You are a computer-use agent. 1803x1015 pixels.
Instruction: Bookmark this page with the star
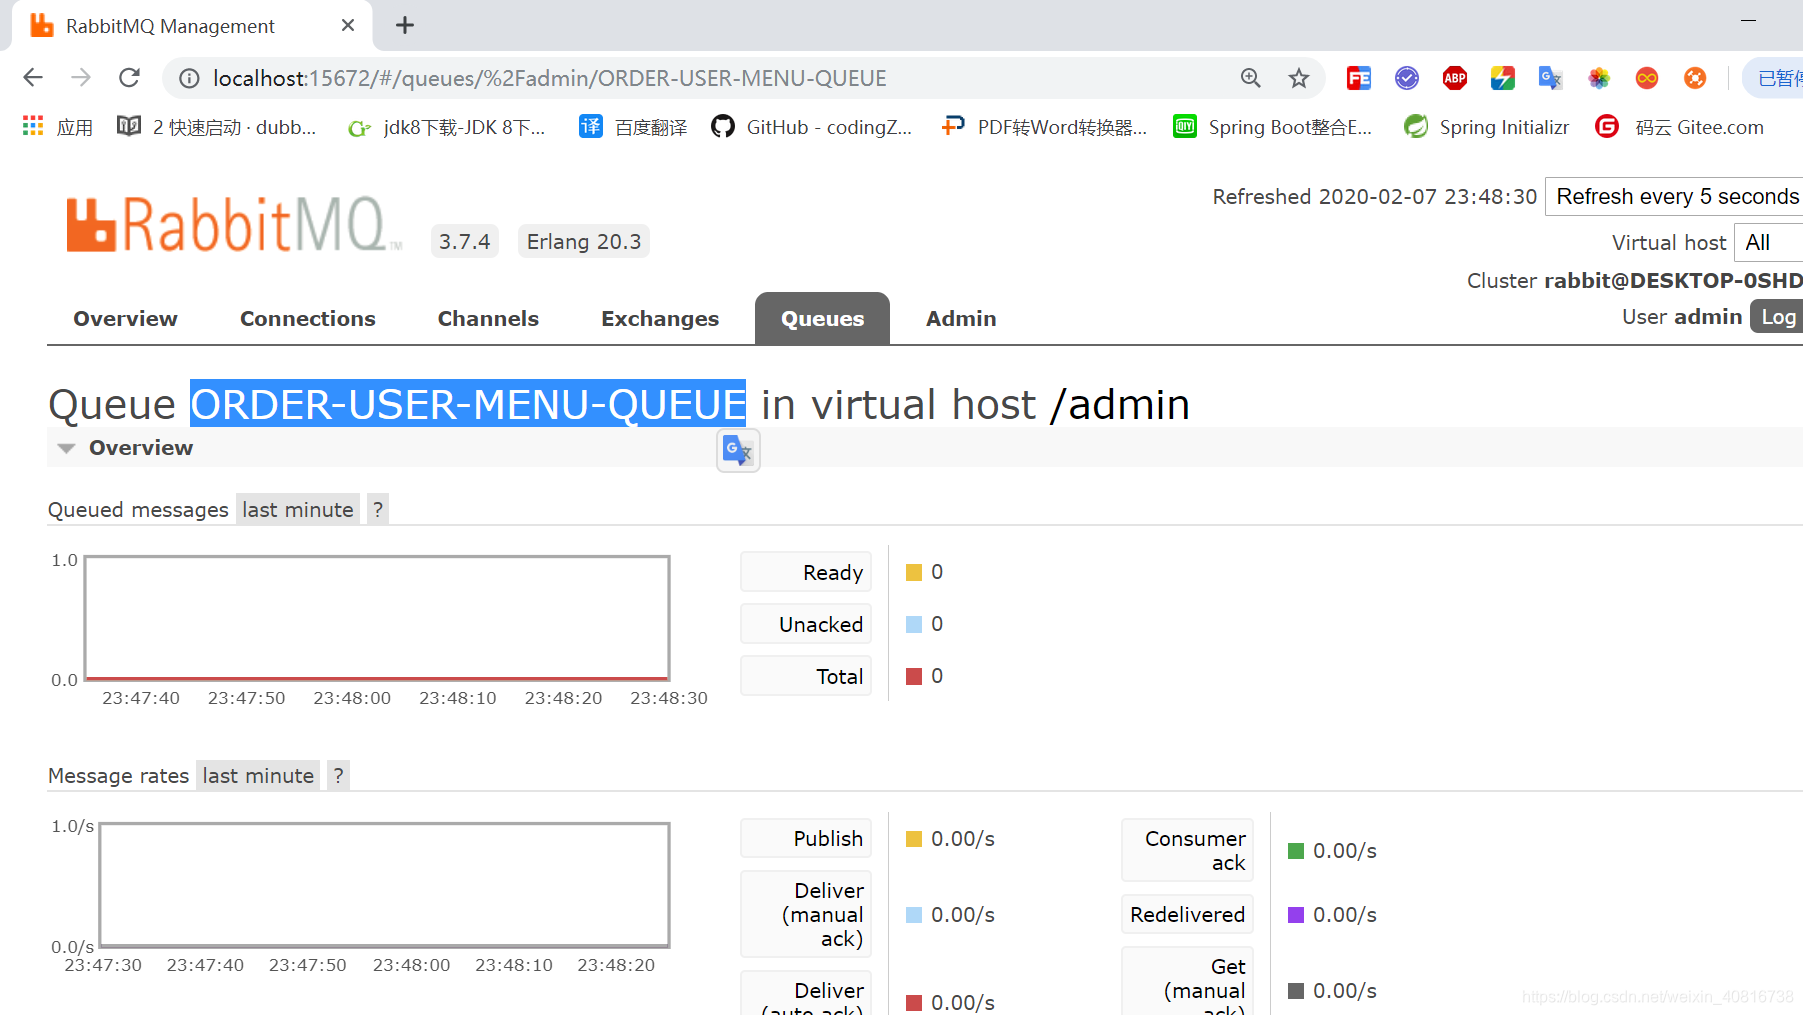coord(1298,78)
